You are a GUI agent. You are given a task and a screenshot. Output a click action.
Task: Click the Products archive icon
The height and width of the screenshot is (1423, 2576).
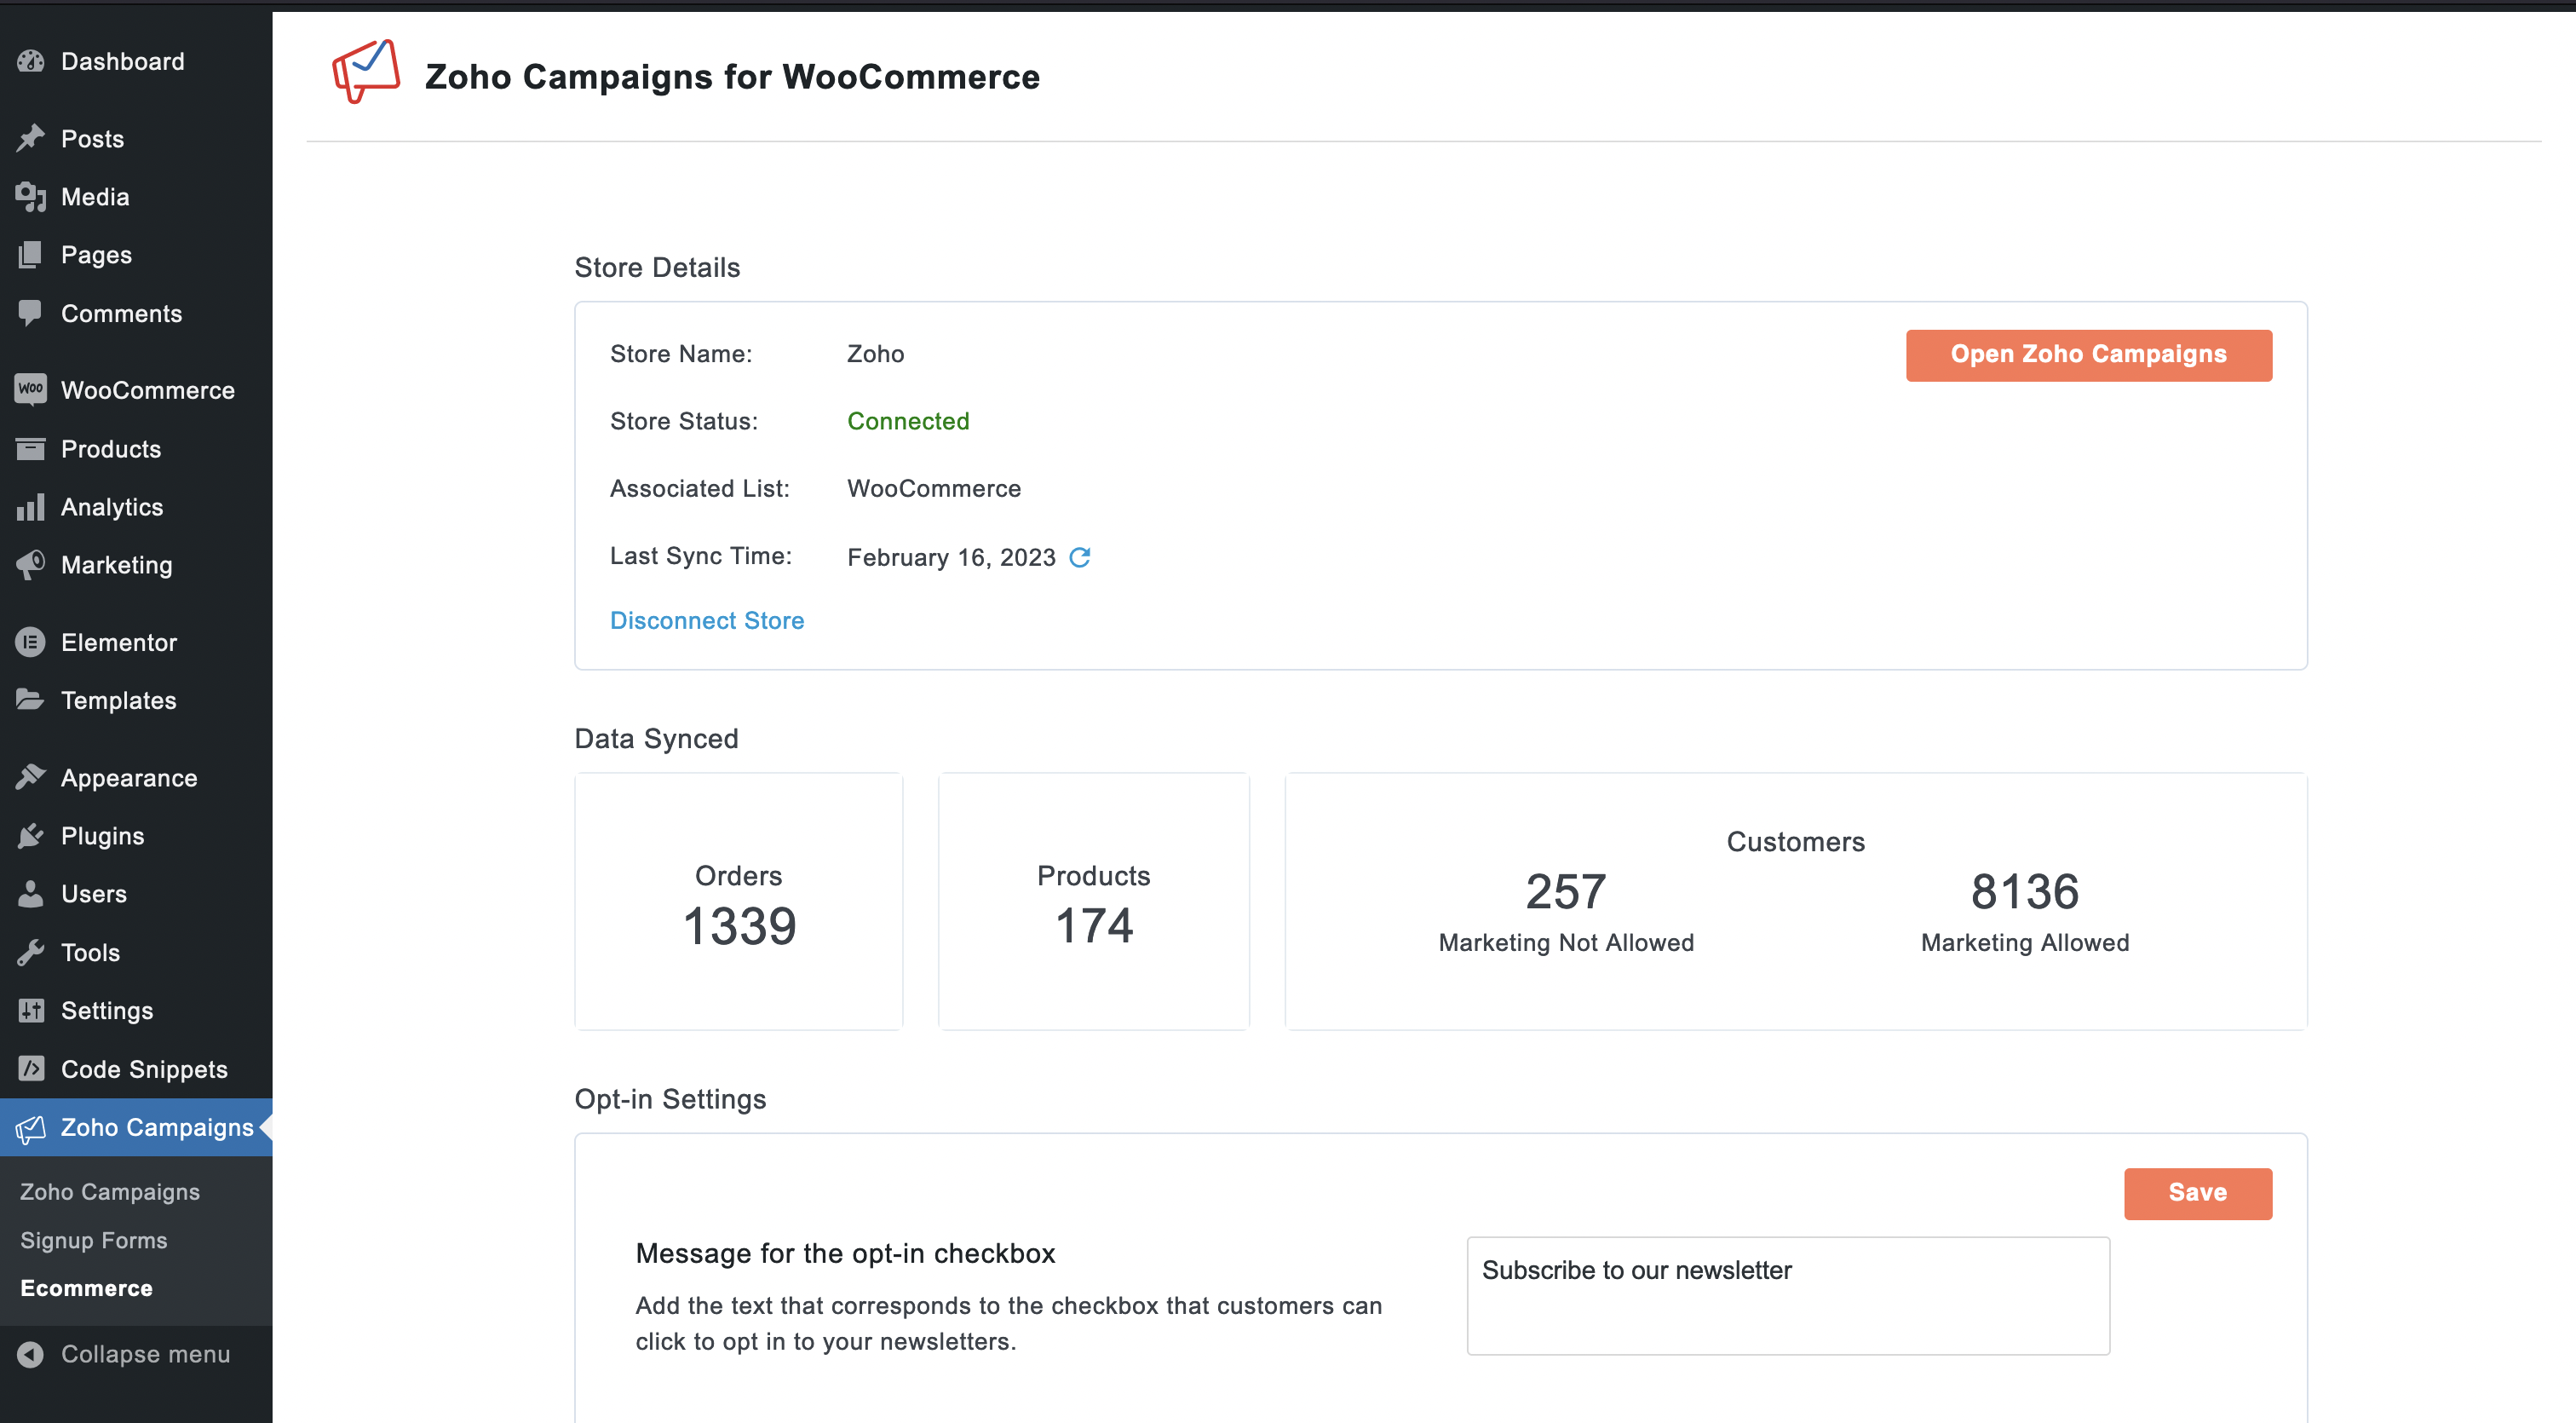[31, 448]
